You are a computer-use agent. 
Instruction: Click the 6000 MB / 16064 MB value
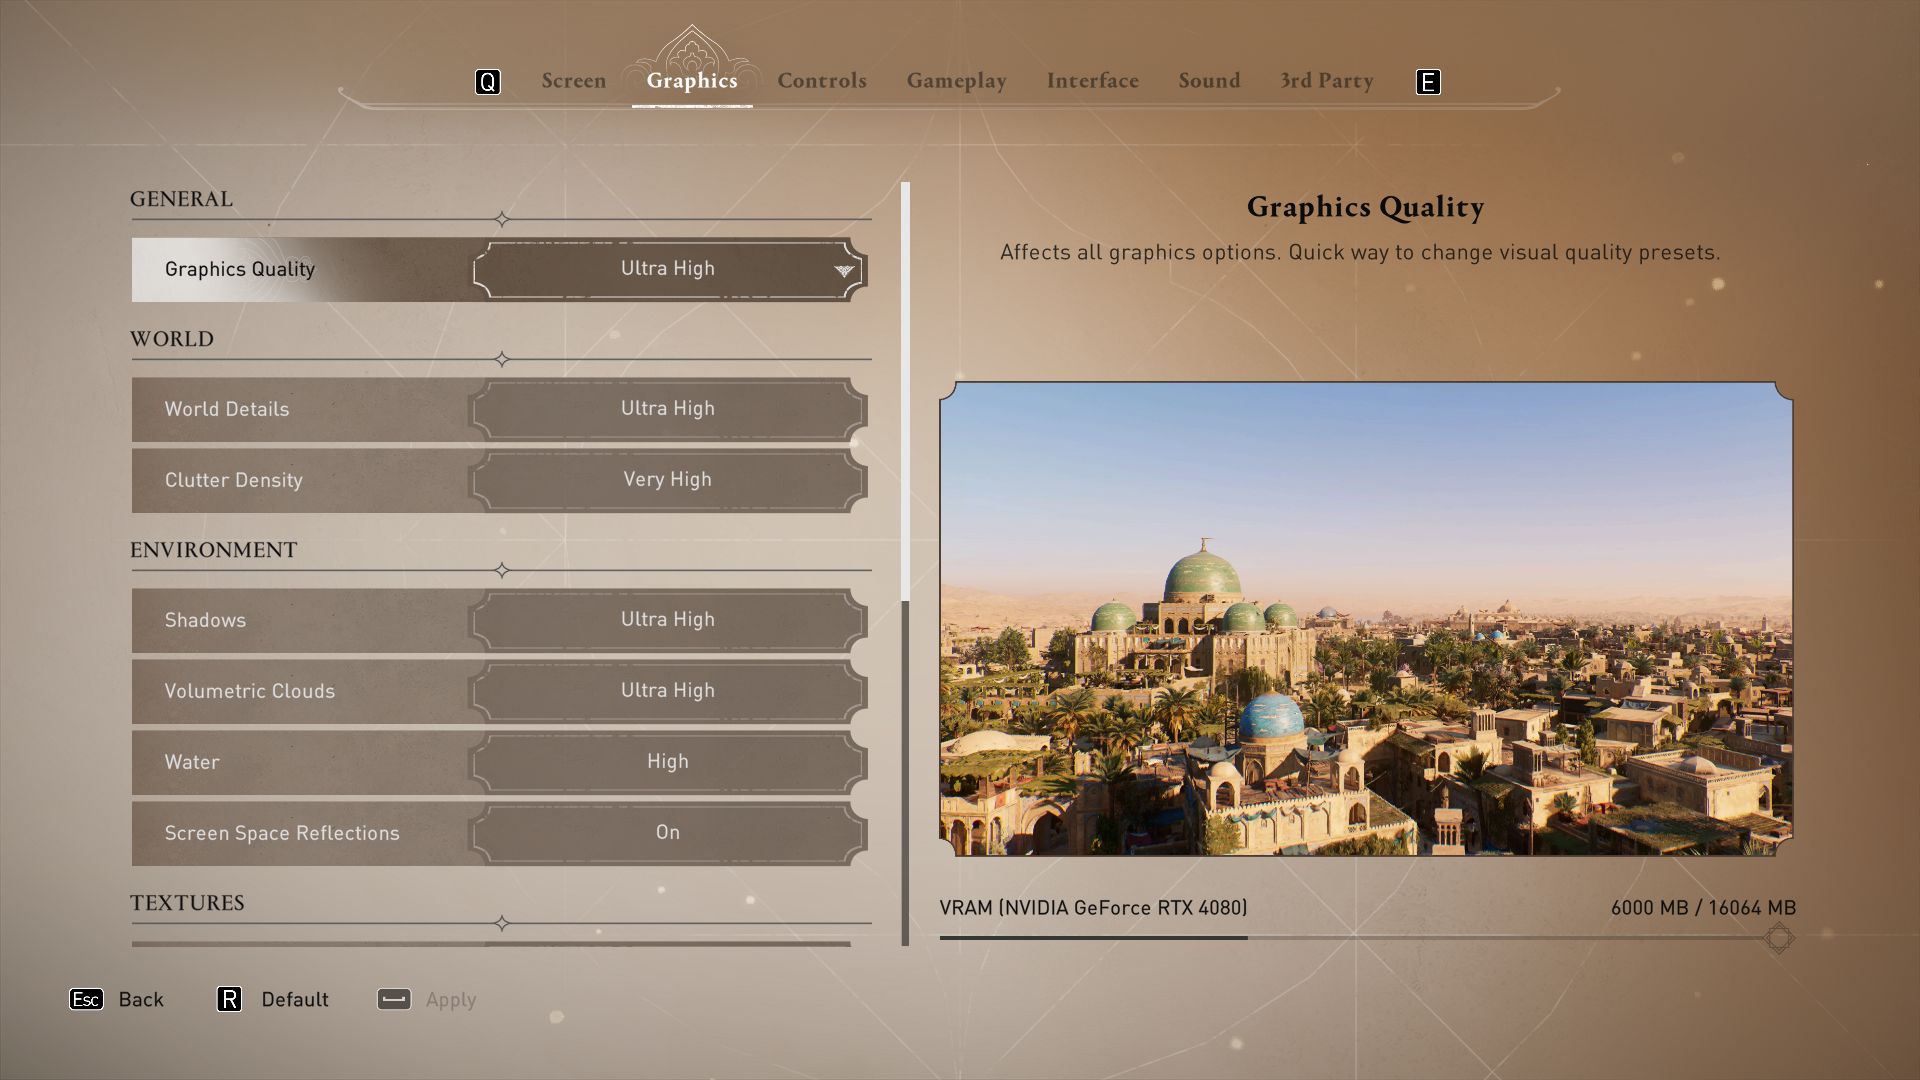click(1703, 908)
